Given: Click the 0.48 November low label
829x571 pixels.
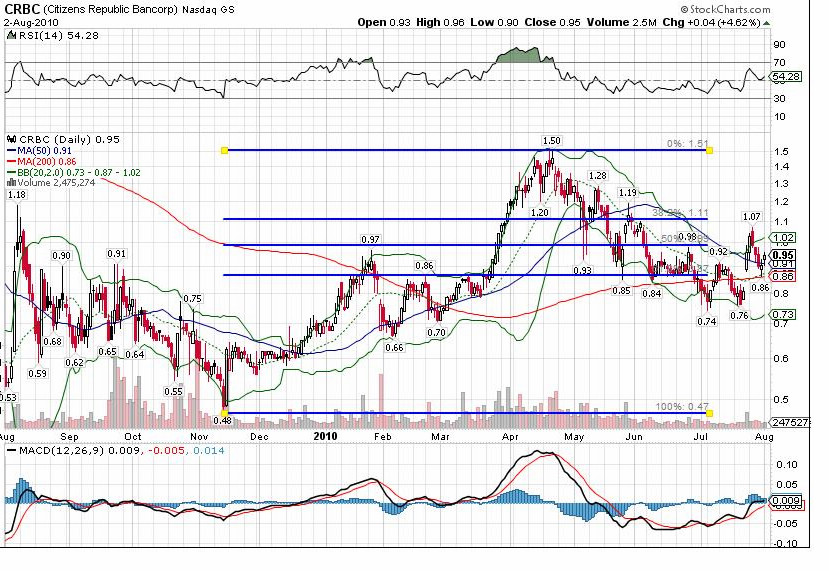Looking at the screenshot, I should (x=223, y=420).
